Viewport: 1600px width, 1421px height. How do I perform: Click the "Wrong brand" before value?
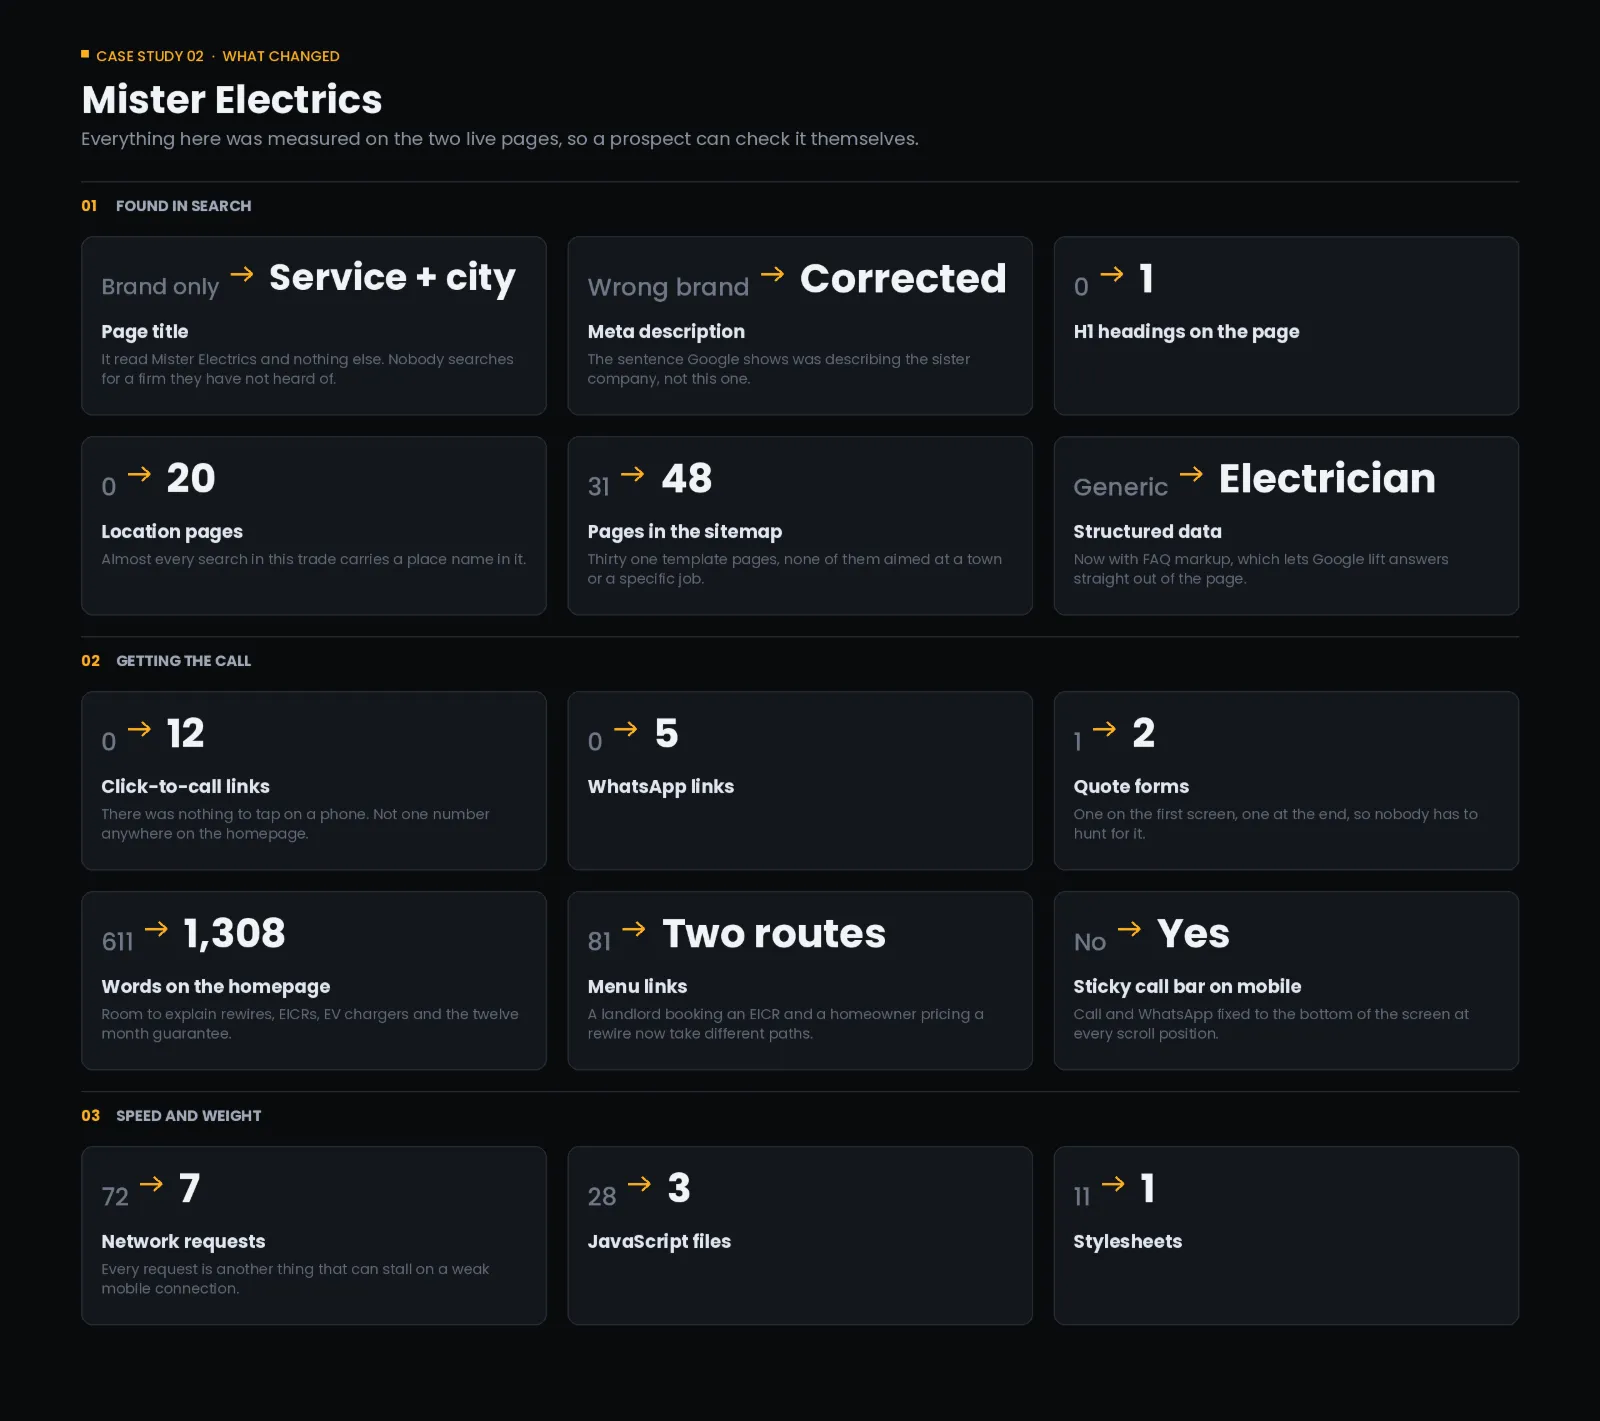[x=668, y=287]
